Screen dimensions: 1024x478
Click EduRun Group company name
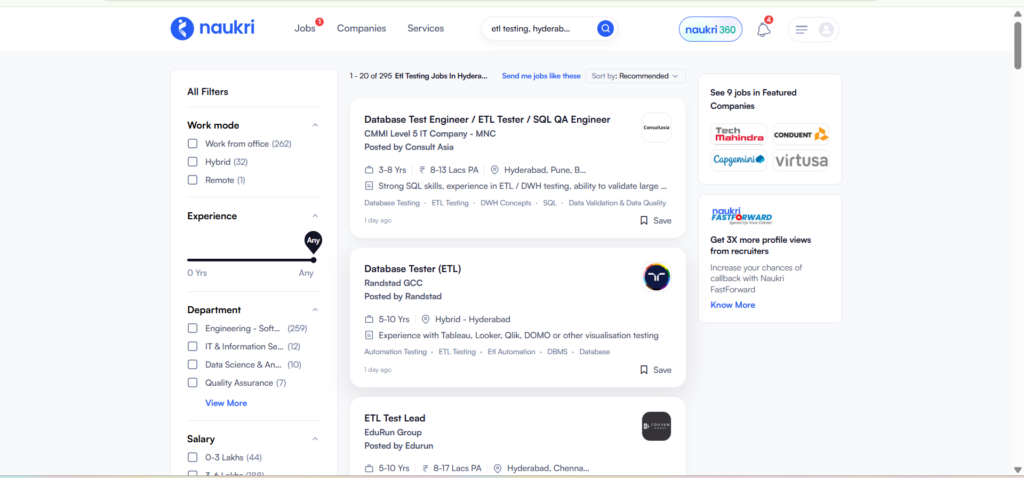393,432
